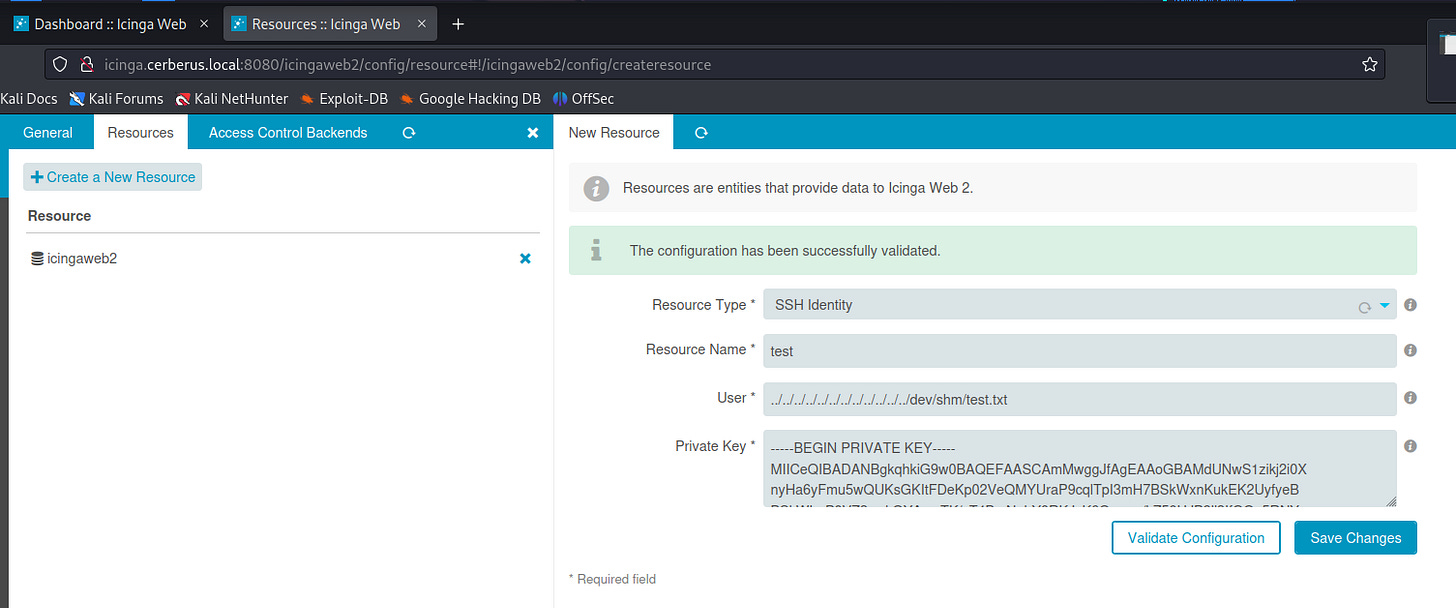Image resolution: width=1456 pixels, height=608 pixels.
Task: Open the Exploit-DB bookmark
Action: (x=344, y=98)
